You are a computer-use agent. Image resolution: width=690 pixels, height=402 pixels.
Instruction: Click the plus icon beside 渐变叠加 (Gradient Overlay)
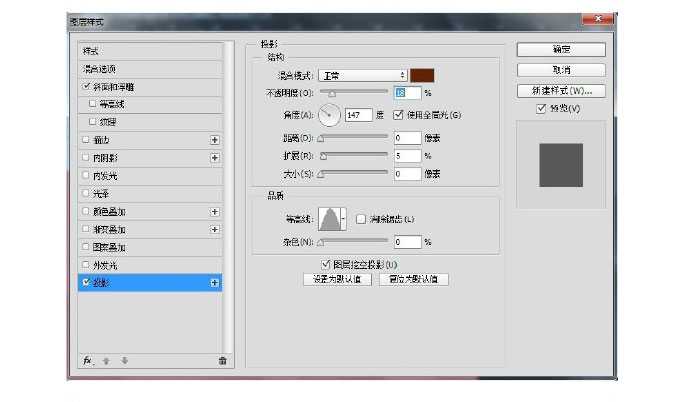coord(214,230)
